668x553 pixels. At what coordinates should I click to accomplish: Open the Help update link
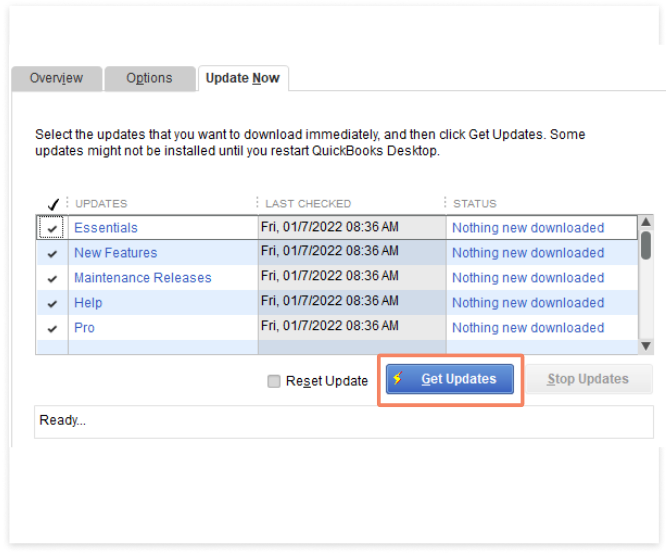click(88, 303)
